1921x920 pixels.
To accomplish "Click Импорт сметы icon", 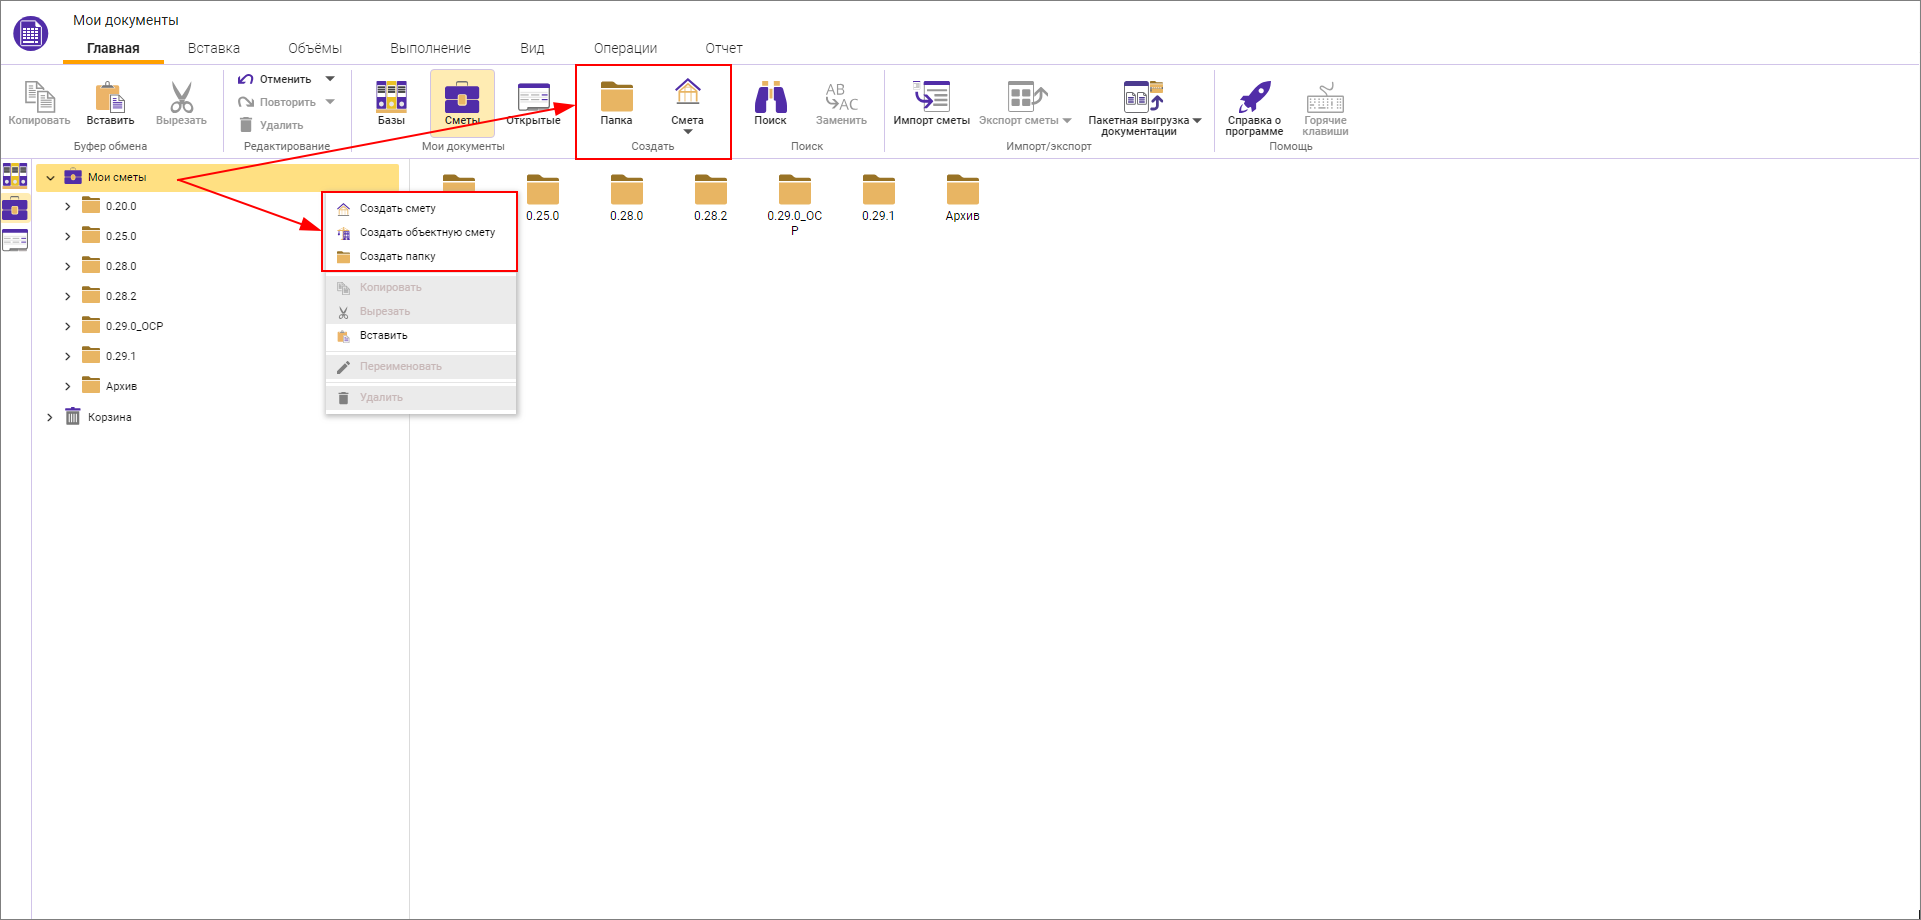I will click(931, 97).
